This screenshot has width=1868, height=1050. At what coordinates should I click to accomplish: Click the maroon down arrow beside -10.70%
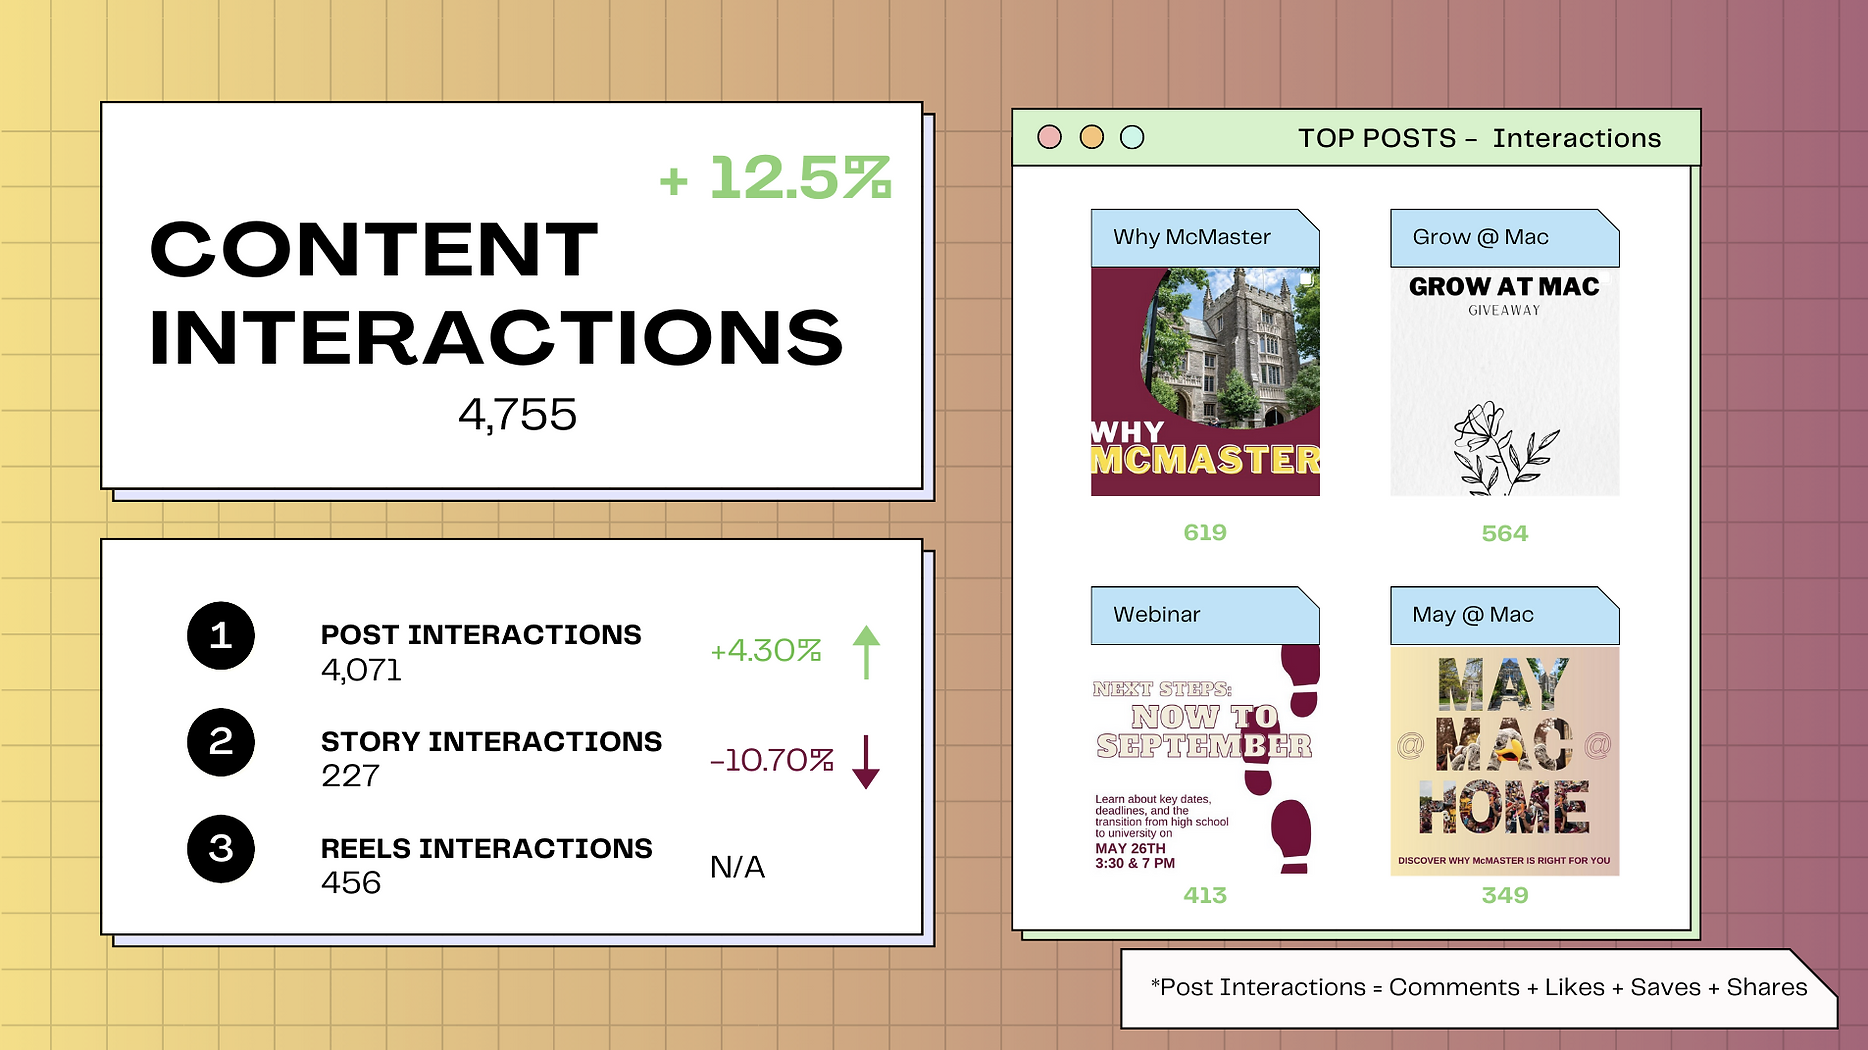click(x=866, y=761)
